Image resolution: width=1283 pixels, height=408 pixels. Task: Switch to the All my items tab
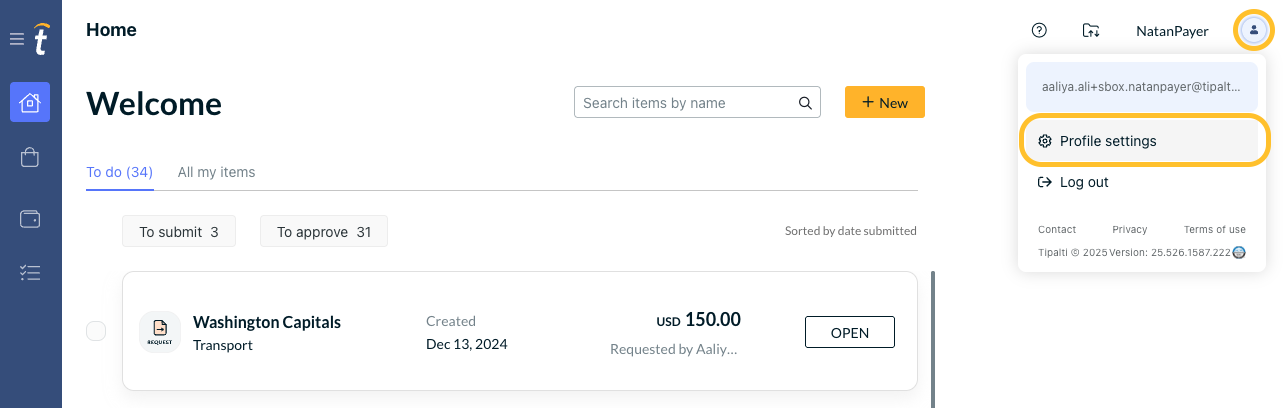pyautogui.click(x=216, y=172)
